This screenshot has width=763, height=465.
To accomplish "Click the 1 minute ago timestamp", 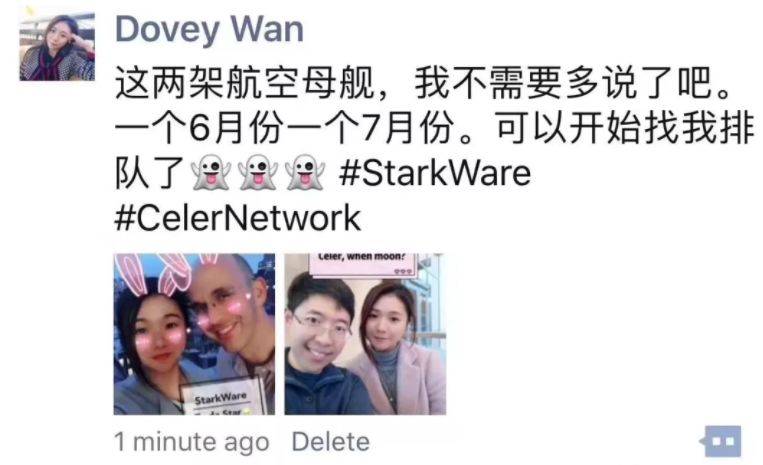I will coord(191,442).
